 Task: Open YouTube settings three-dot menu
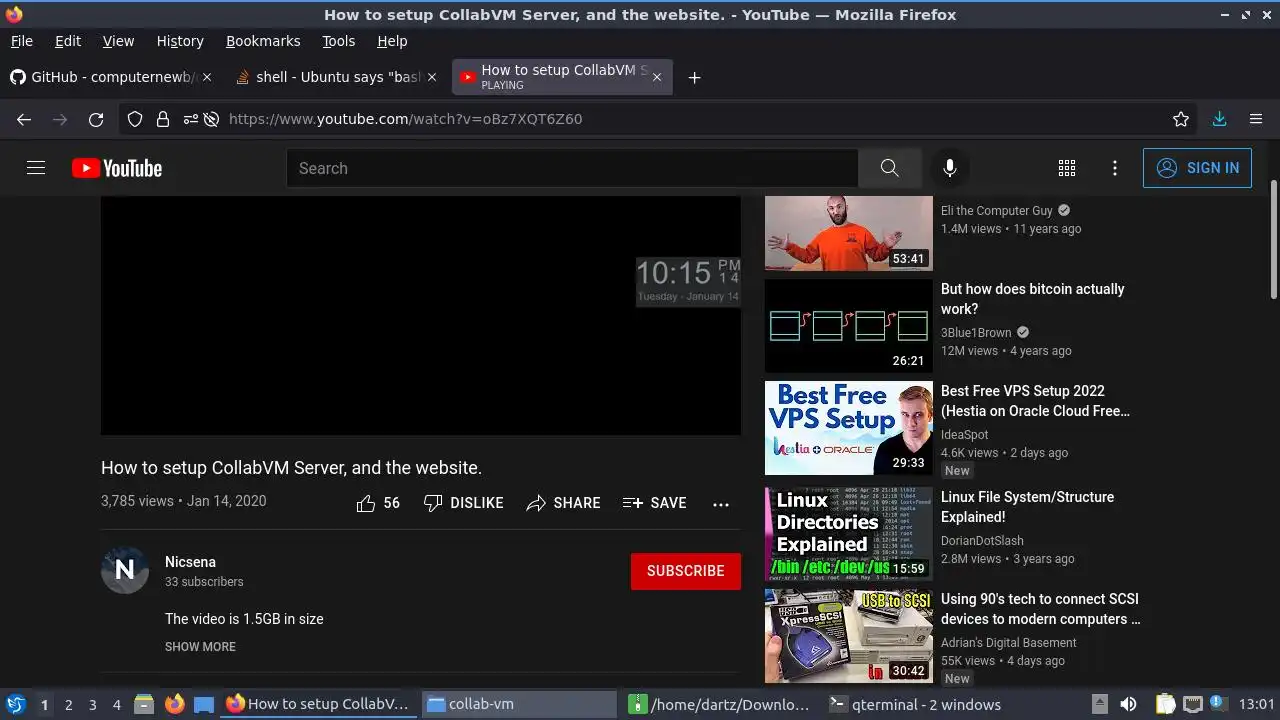click(x=1115, y=168)
